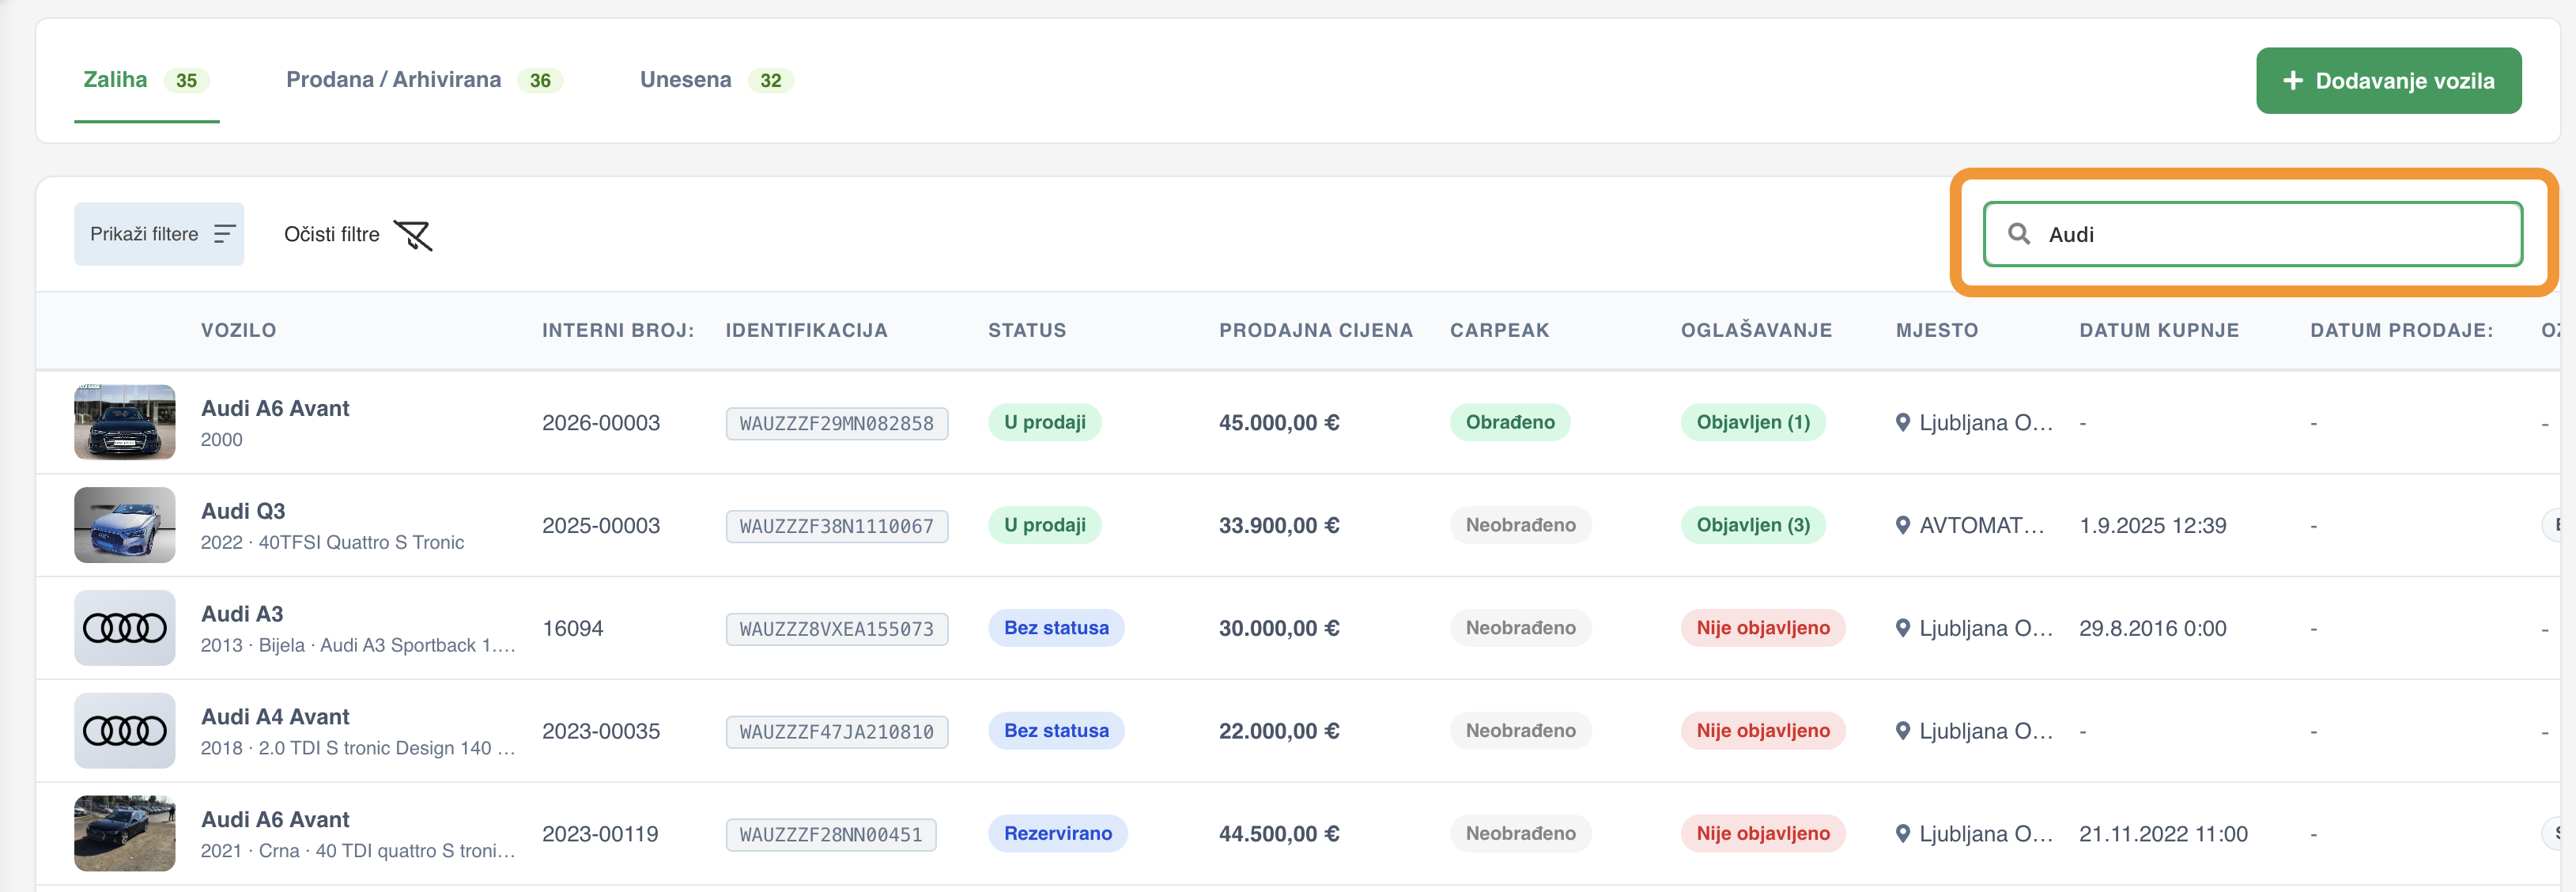2576x892 pixels.
Task: Click the crossed-out funnel clear filter icon
Action: coord(413,235)
